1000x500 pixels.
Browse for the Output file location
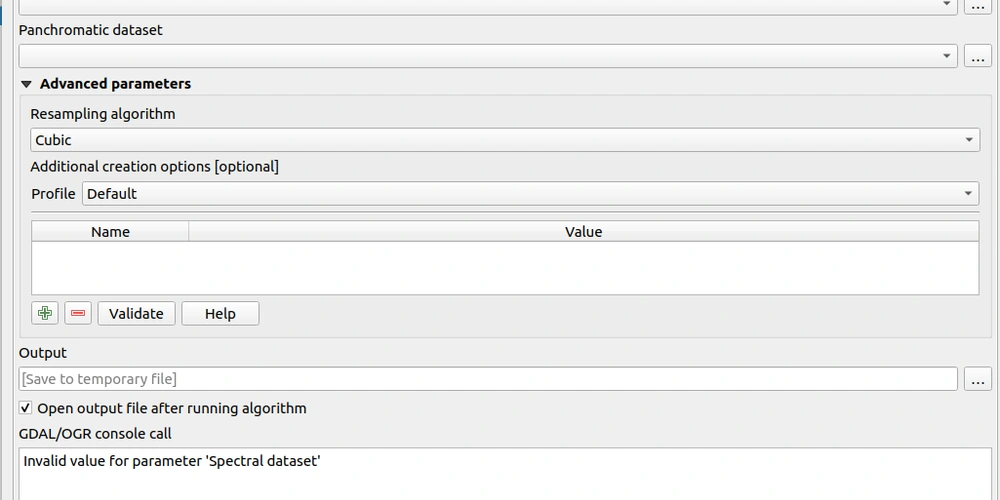[977, 379]
